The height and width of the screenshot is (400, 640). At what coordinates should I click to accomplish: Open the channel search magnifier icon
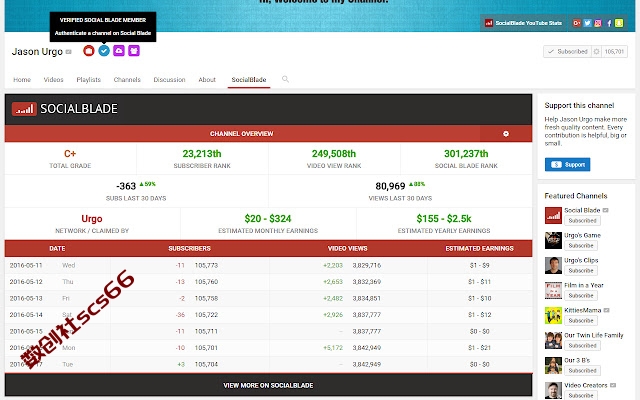(x=285, y=79)
